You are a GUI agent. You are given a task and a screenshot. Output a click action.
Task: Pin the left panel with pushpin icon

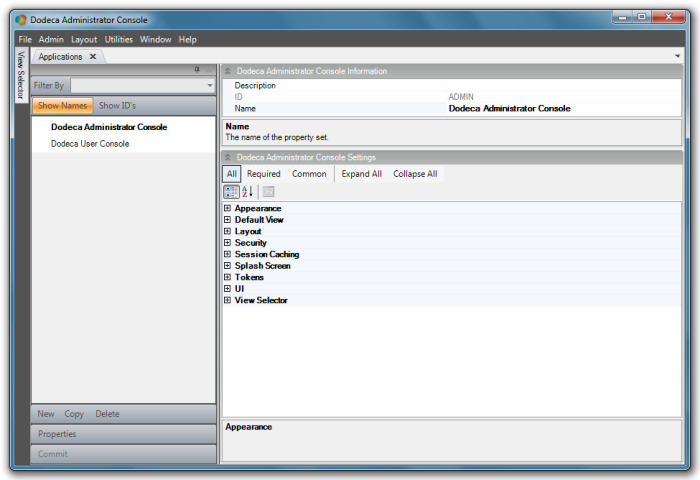pyautogui.click(x=197, y=70)
